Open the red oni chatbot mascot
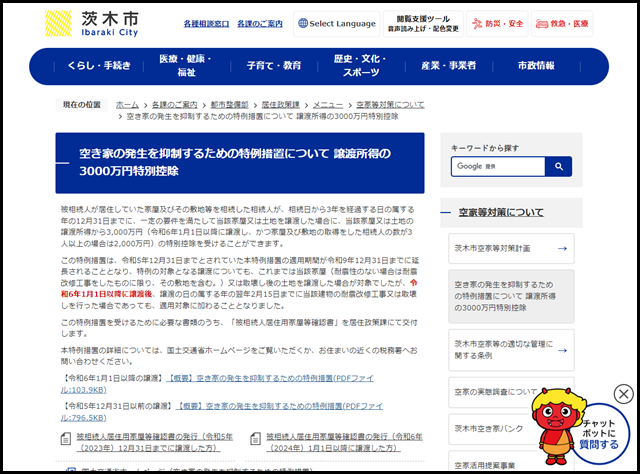The image size is (640, 474). (x=557, y=426)
